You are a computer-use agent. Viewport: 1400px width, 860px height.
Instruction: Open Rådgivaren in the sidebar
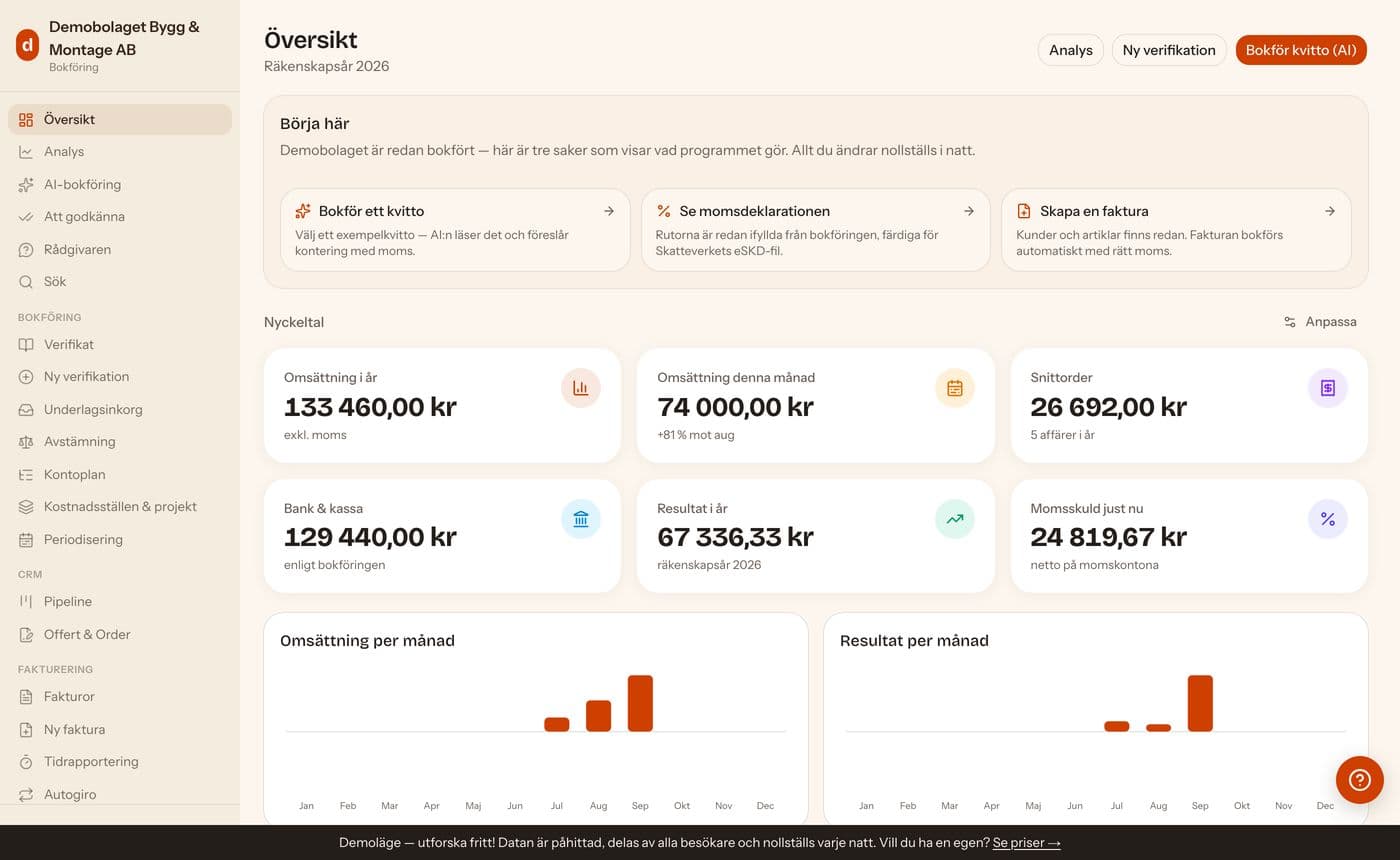(120, 249)
